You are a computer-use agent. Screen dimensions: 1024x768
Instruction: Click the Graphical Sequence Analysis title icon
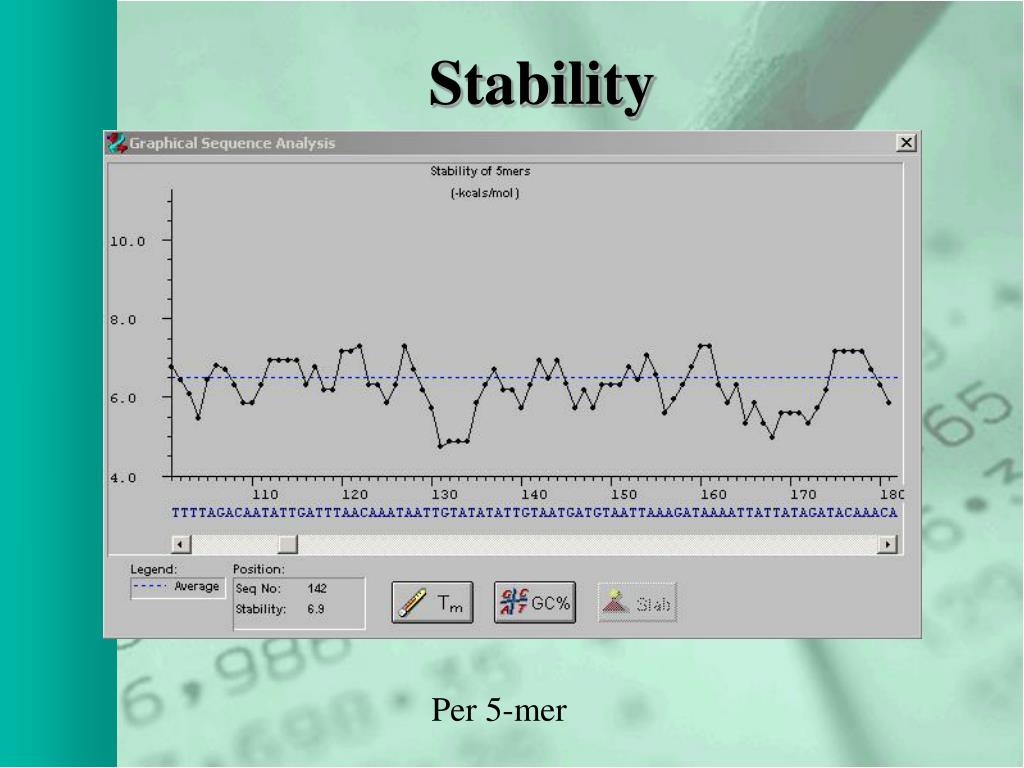117,143
